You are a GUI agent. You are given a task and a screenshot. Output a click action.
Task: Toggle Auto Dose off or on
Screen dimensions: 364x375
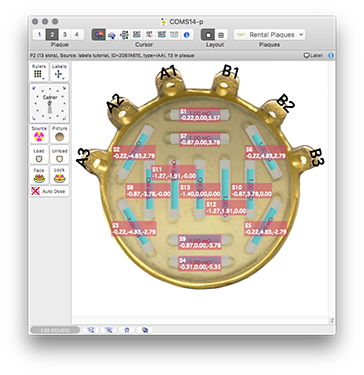pyautogui.click(x=50, y=191)
